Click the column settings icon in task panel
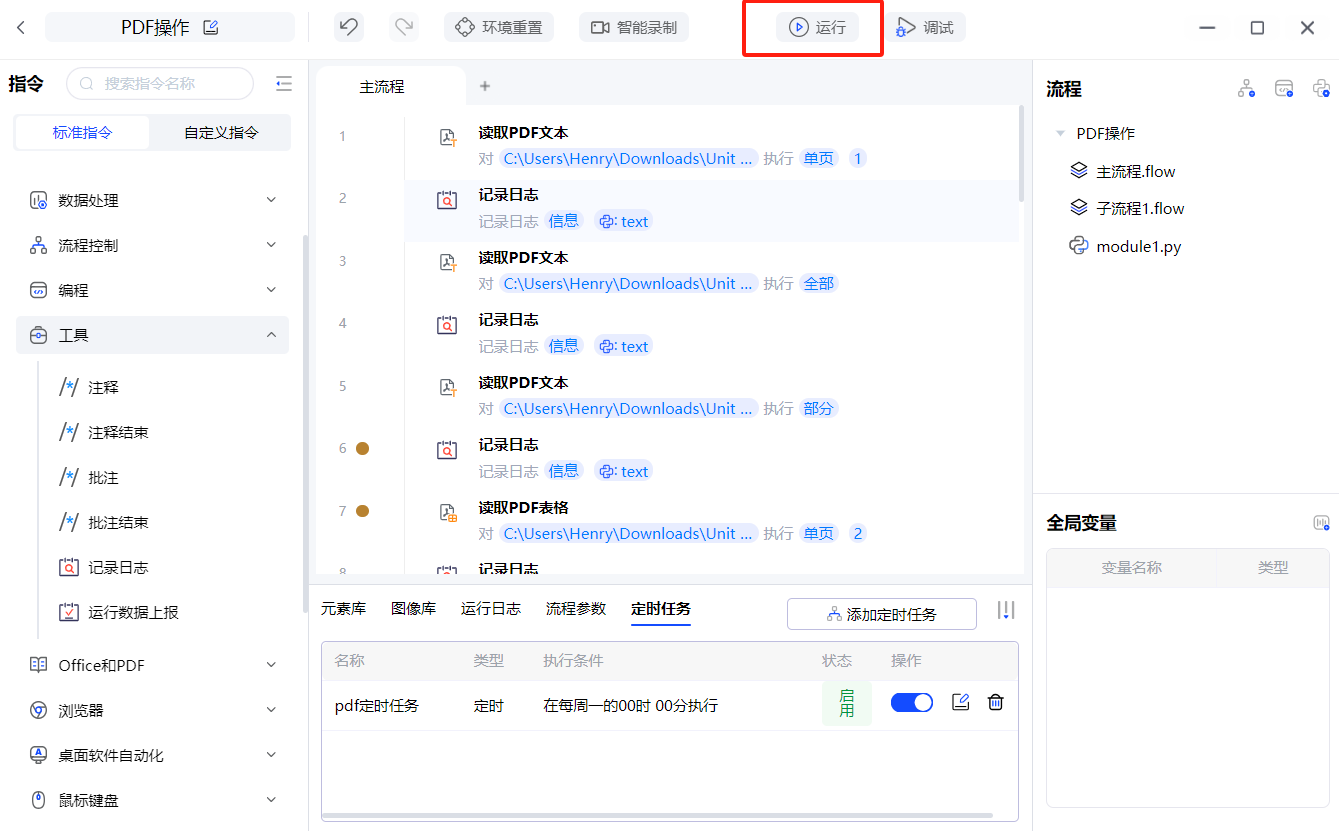 click(1006, 610)
